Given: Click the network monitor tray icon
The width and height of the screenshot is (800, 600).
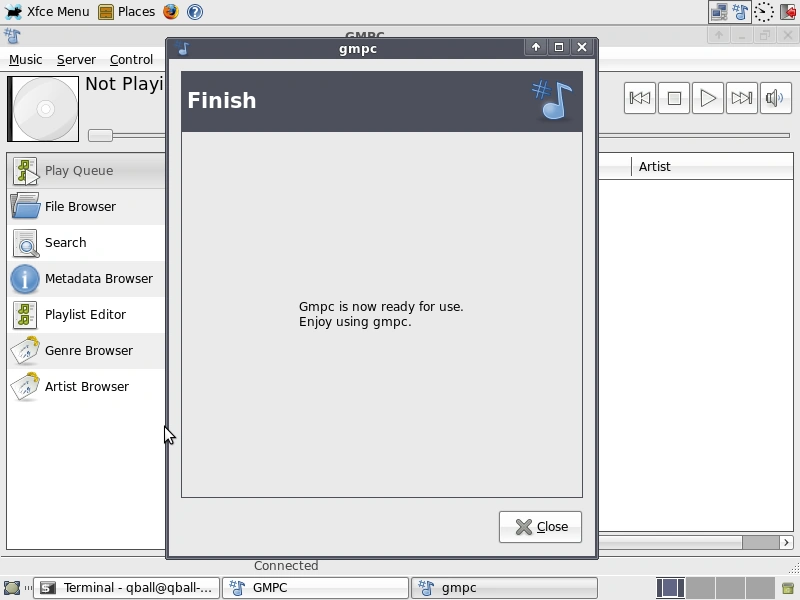Looking at the screenshot, I should (x=719, y=12).
